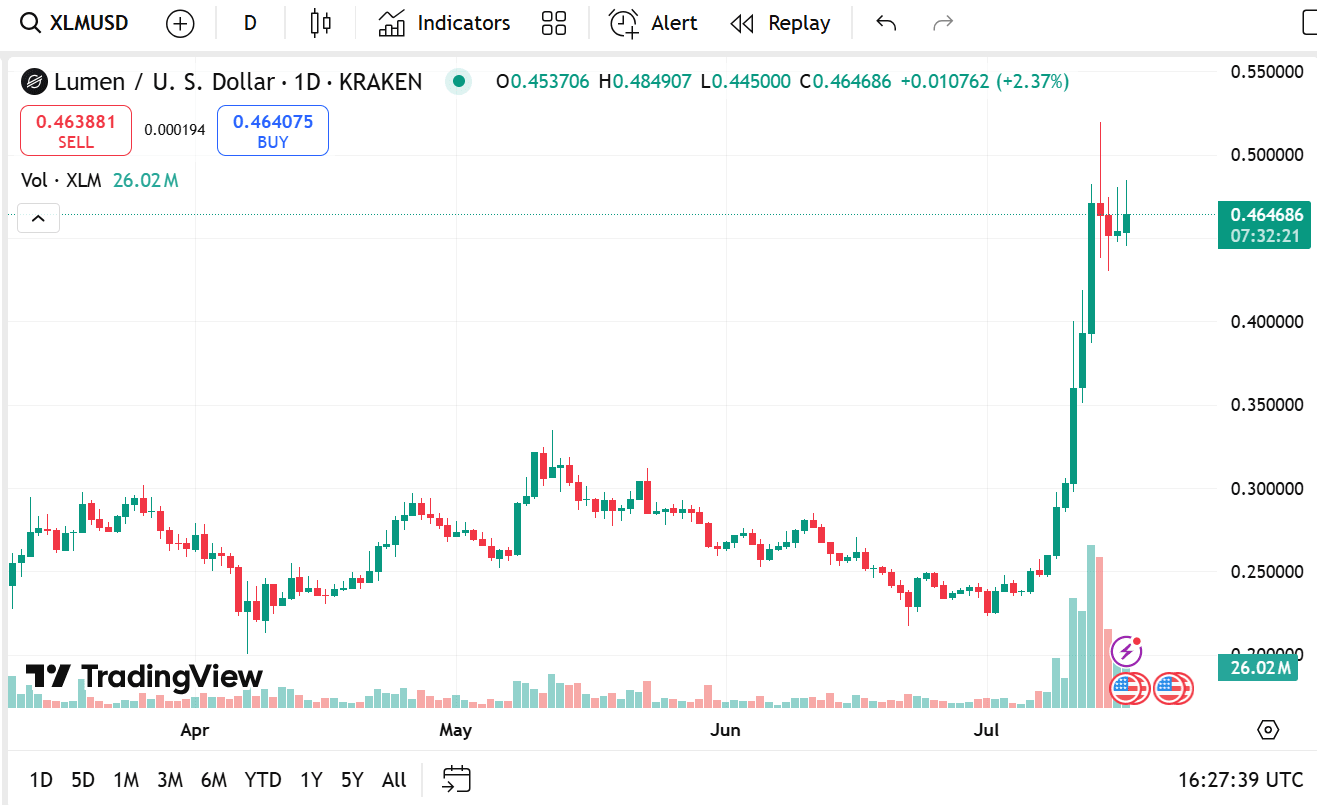This screenshot has width=1317, height=805.
Task: Open timezone settings at 16:27:39 UTC
Action: 1240,780
